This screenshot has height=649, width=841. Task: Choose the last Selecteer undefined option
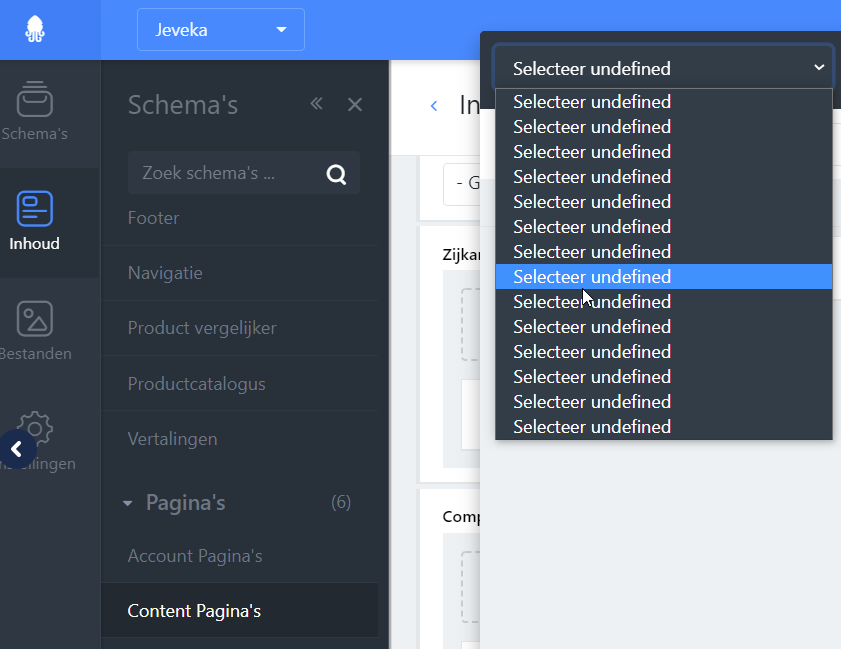point(663,427)
